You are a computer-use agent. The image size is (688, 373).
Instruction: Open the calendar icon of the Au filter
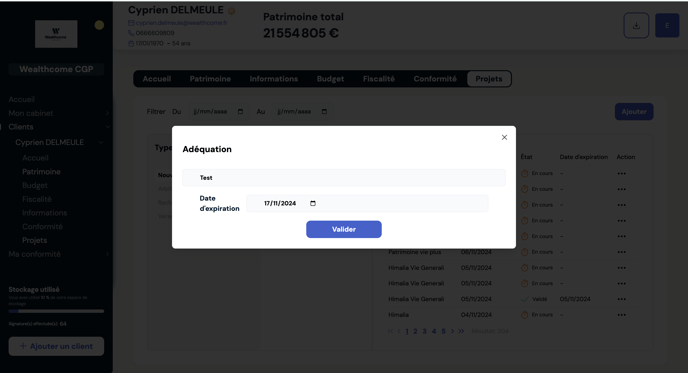[324, 111]
